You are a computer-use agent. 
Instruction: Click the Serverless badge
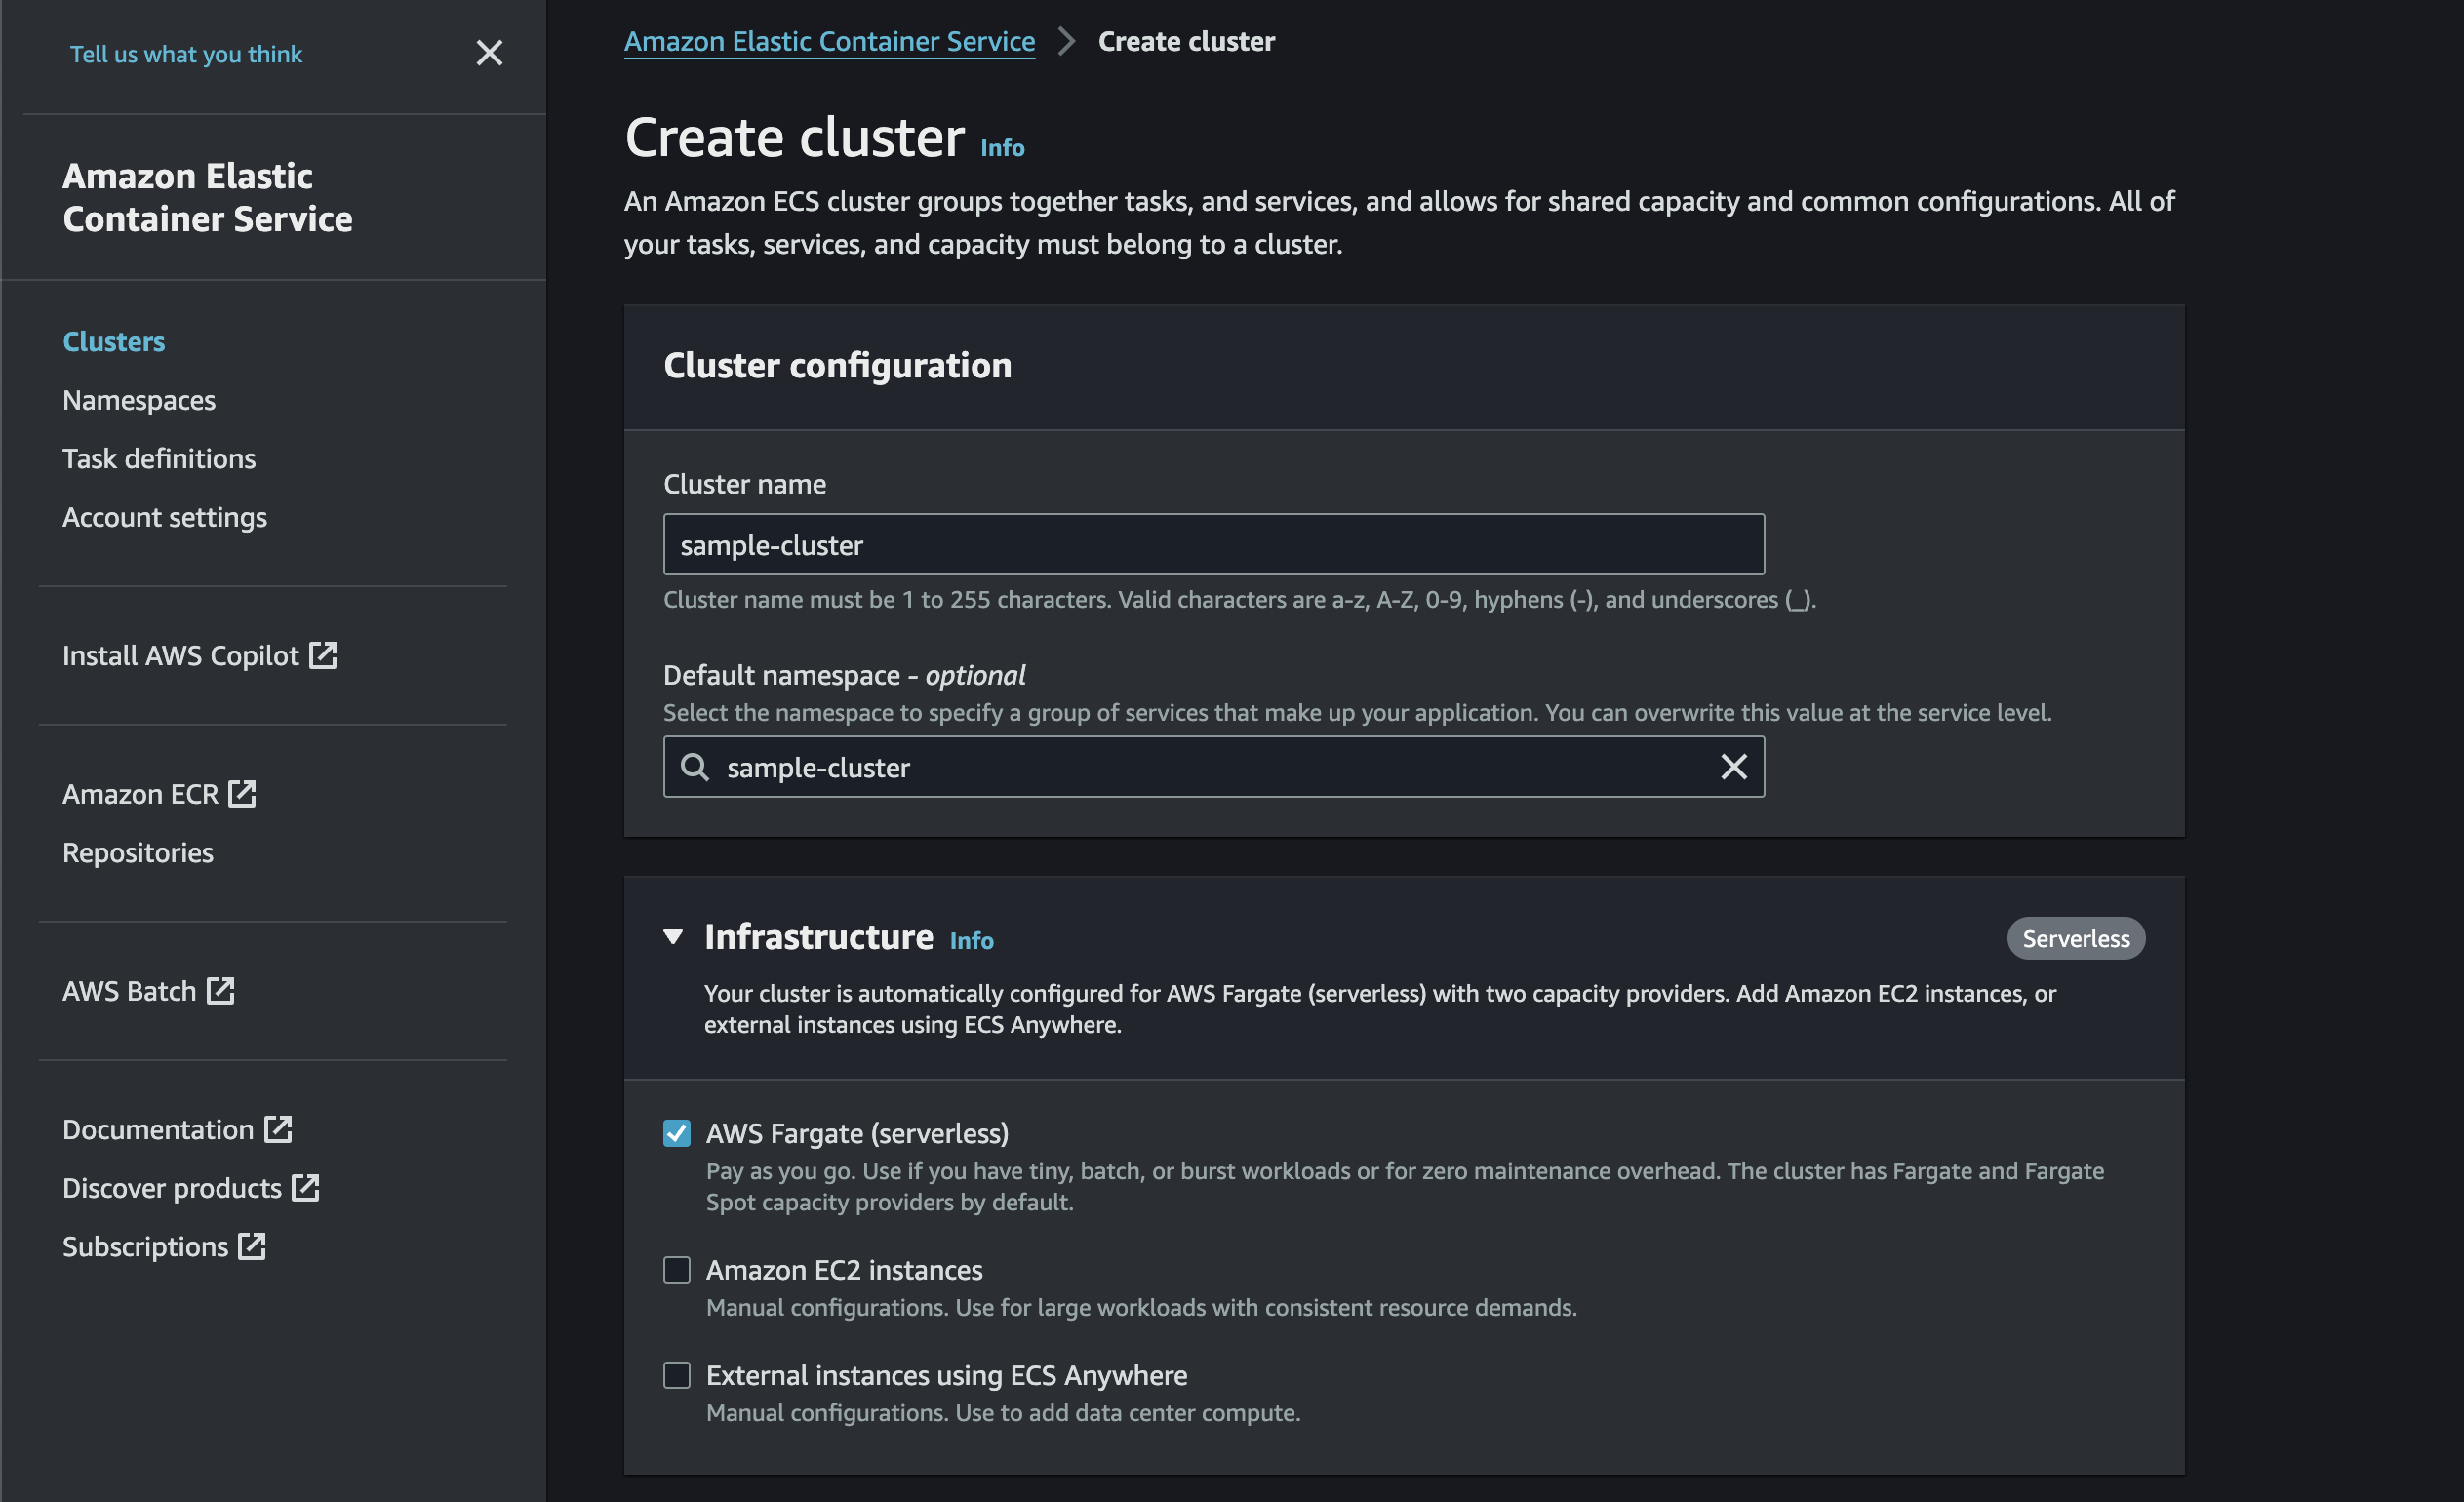[x=2075, y=938]
